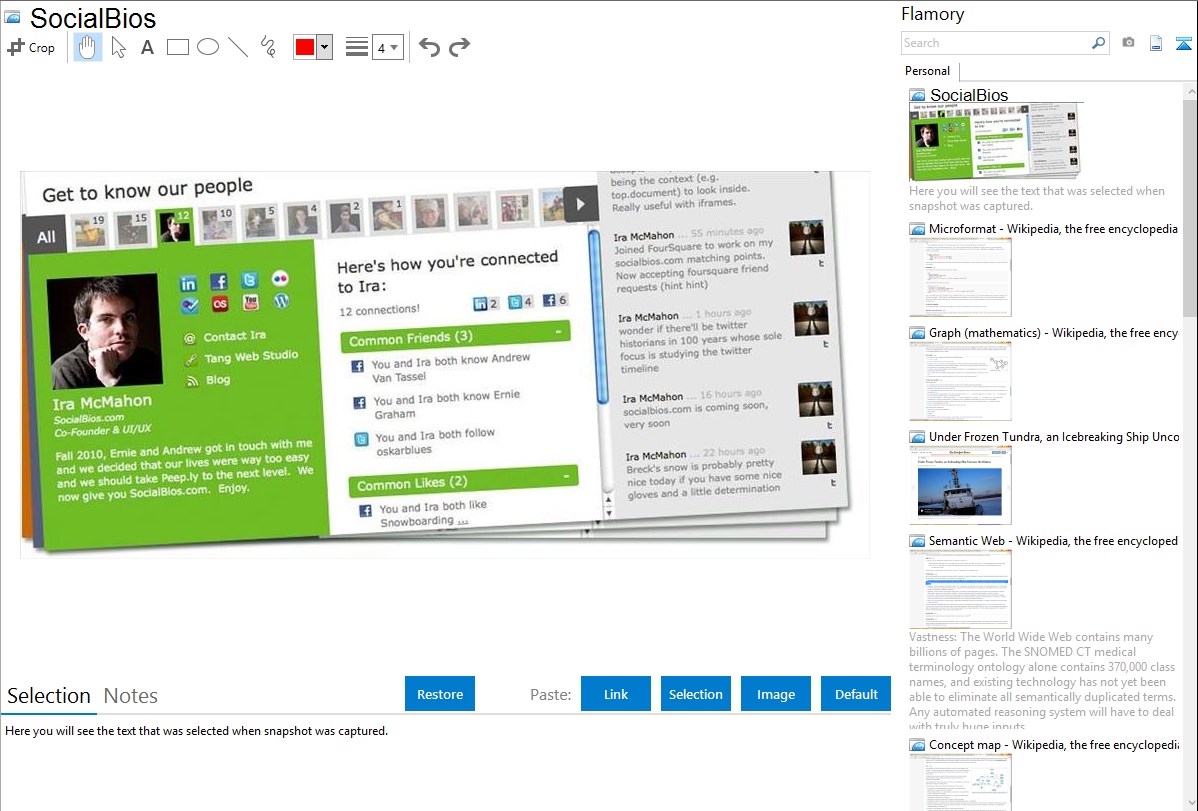This screenshot has height=811, width=1198.
Task: Redo the last undone edit
Action: tap(459, 47)
